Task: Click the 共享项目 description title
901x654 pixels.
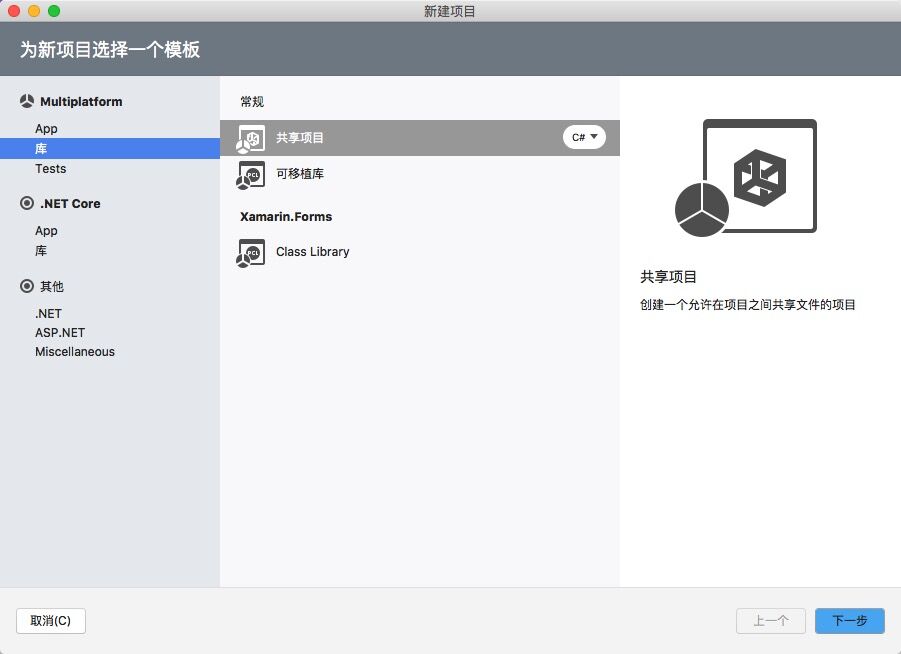Action: [668, 277]
